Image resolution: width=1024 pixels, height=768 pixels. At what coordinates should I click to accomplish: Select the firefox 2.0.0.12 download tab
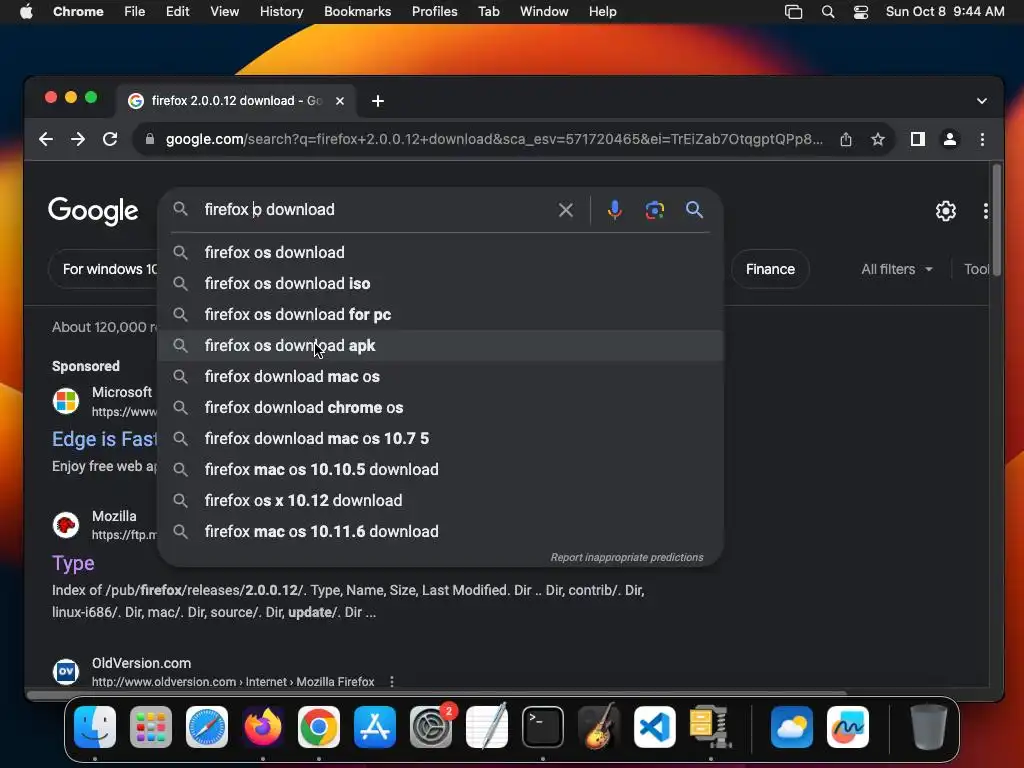(235, 101)
